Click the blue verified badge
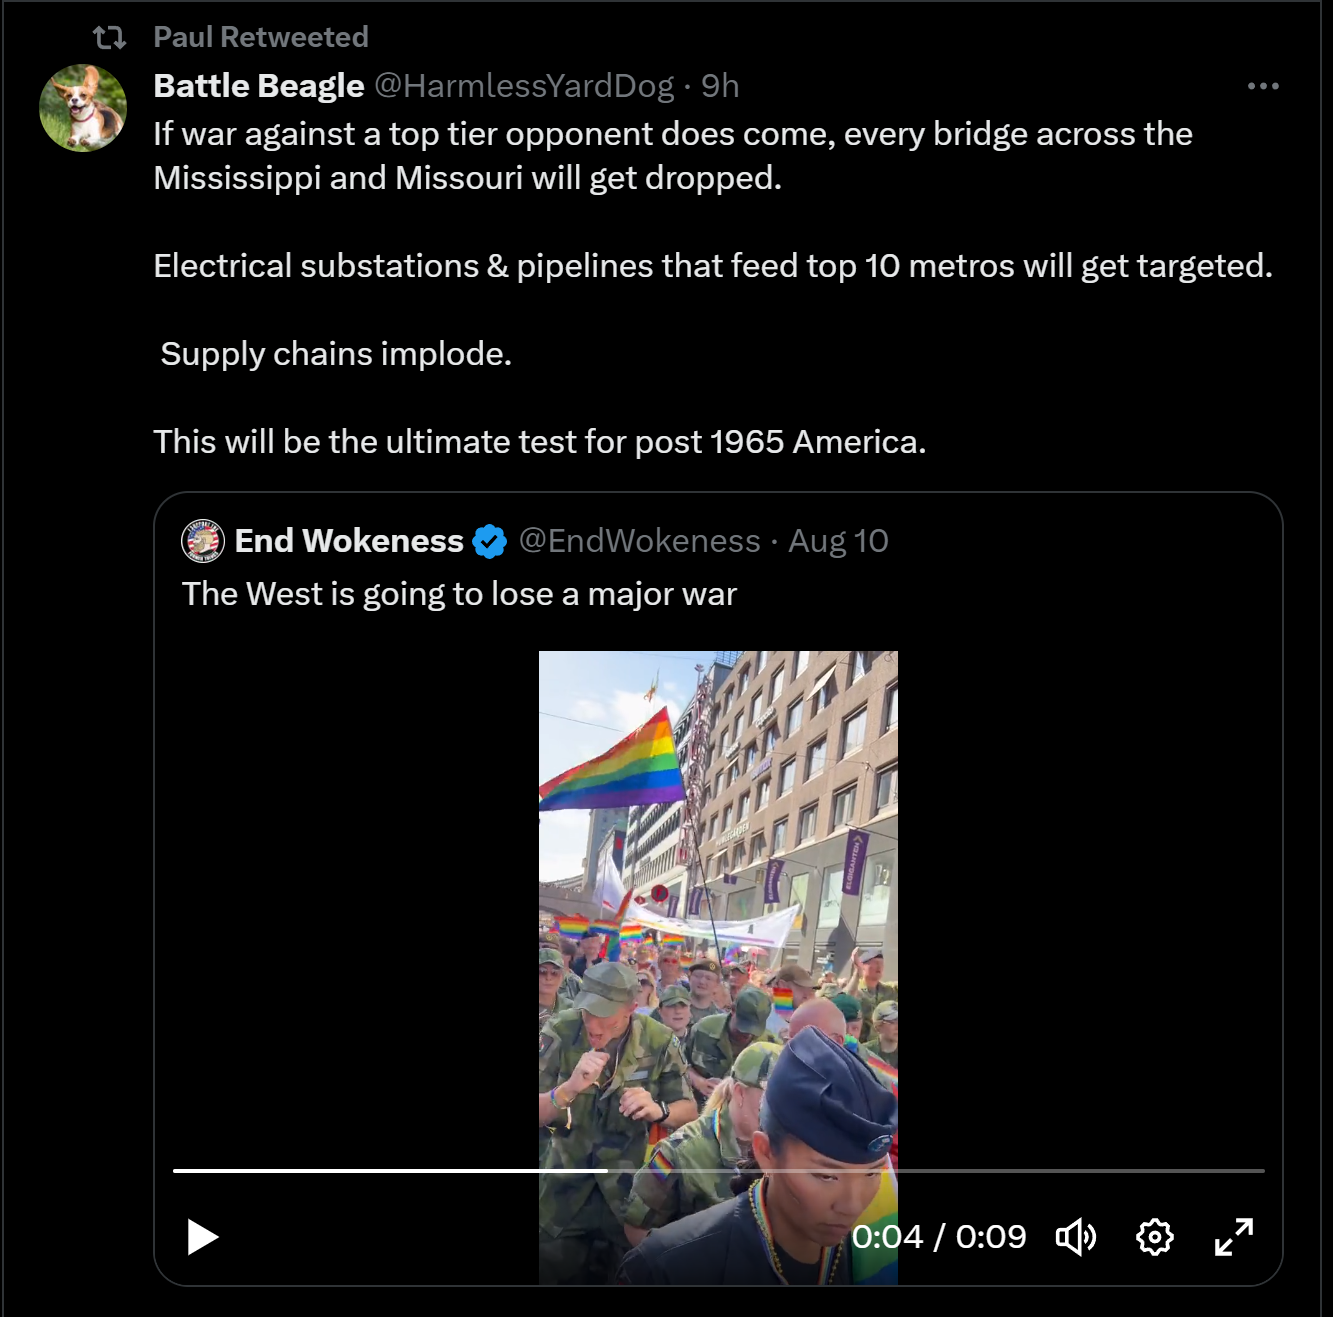 tap(489, 541)
